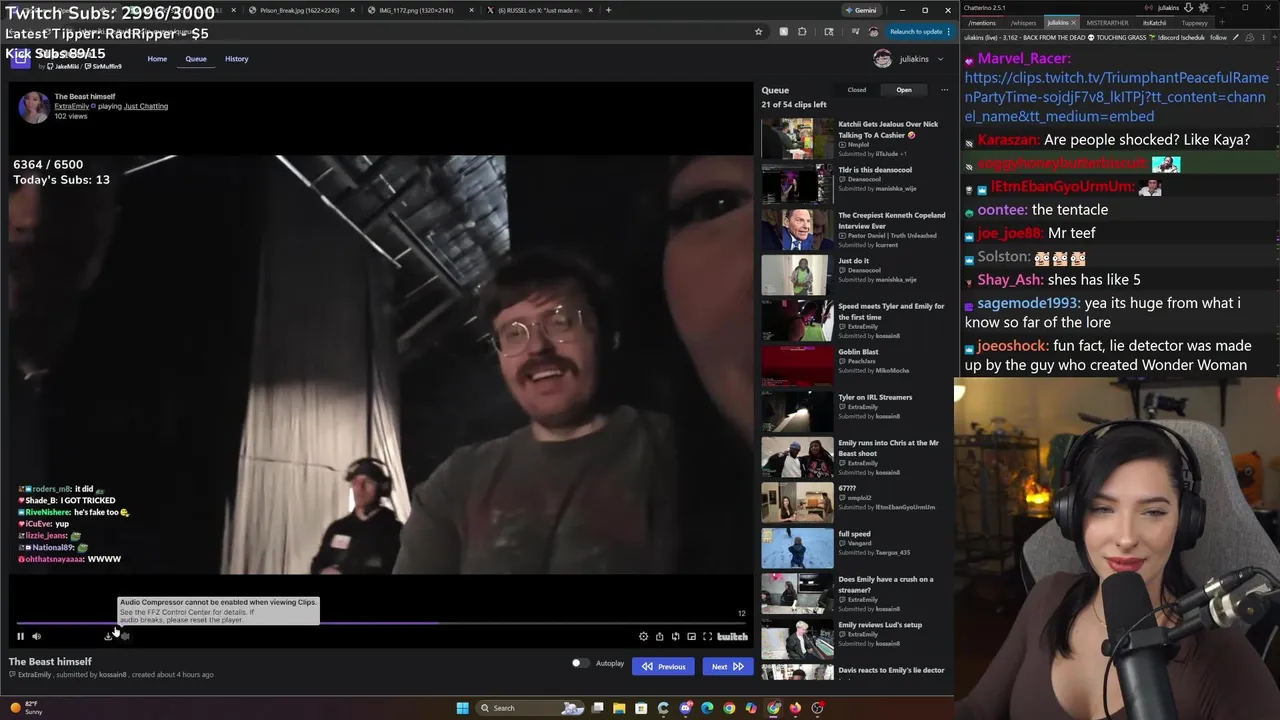Click Karaszan username in chat
The width and height of the screenshot is (1280, 720).
coord(1008,140)
